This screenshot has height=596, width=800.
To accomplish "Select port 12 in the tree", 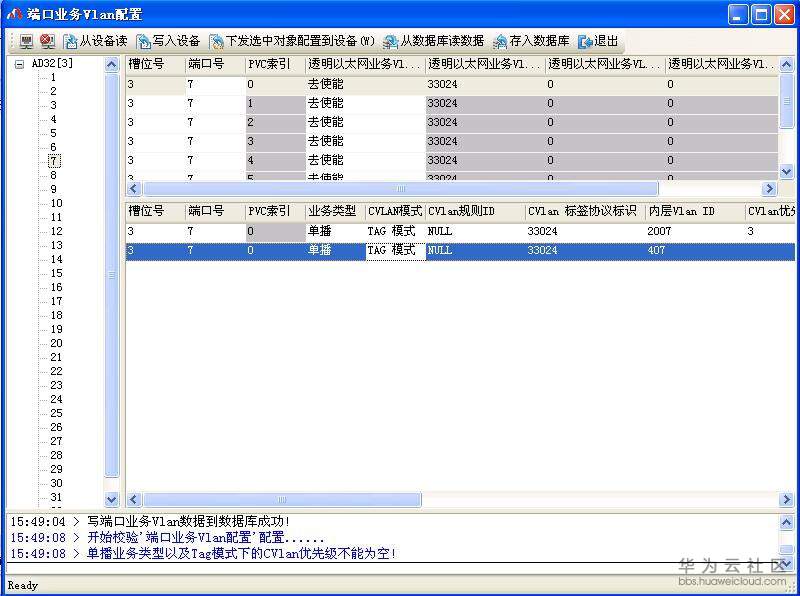I will click(x=56, y=231).
